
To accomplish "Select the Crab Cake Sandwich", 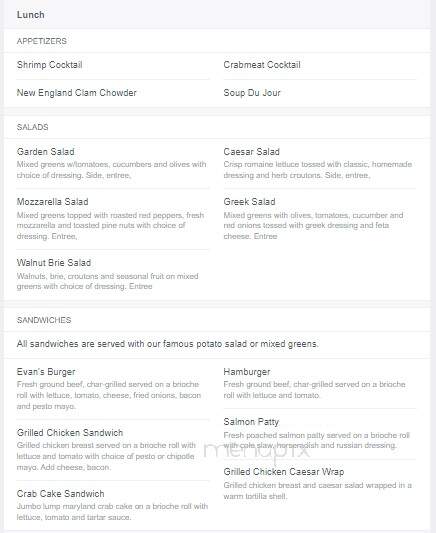I will [x=60, y=493].
